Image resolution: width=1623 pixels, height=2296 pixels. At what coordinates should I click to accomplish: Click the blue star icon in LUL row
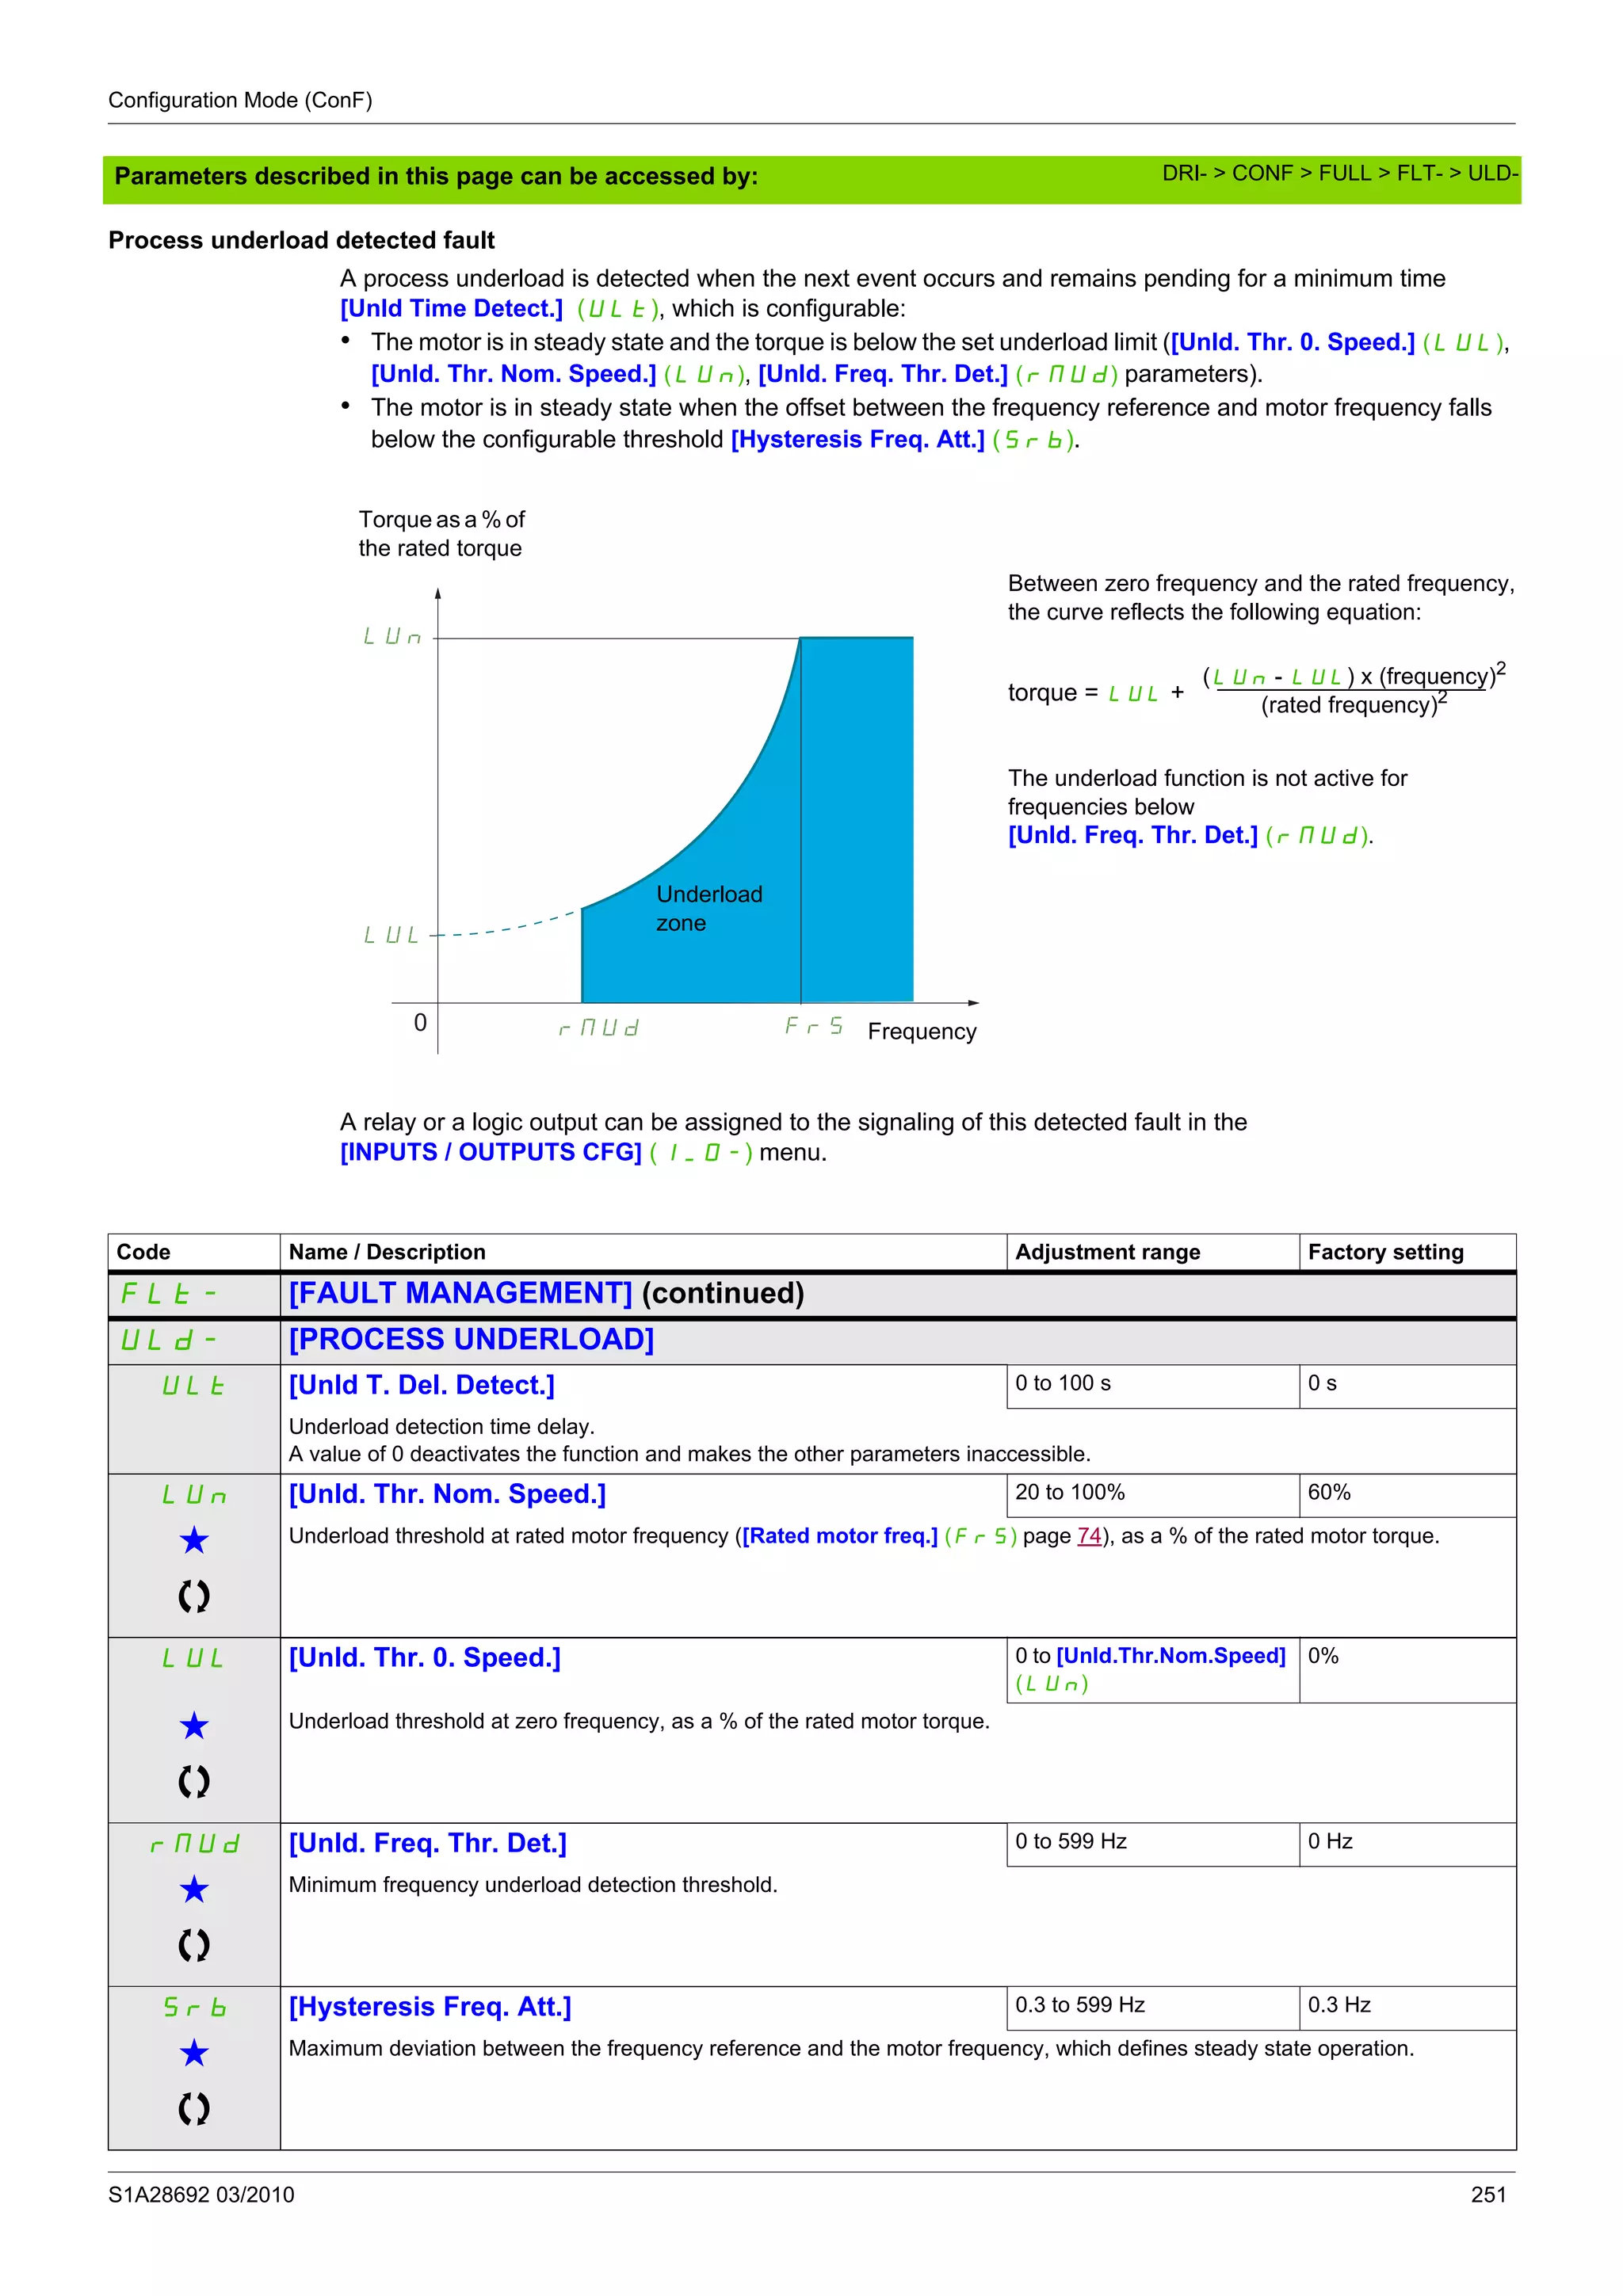click(x=194, y=1725)
